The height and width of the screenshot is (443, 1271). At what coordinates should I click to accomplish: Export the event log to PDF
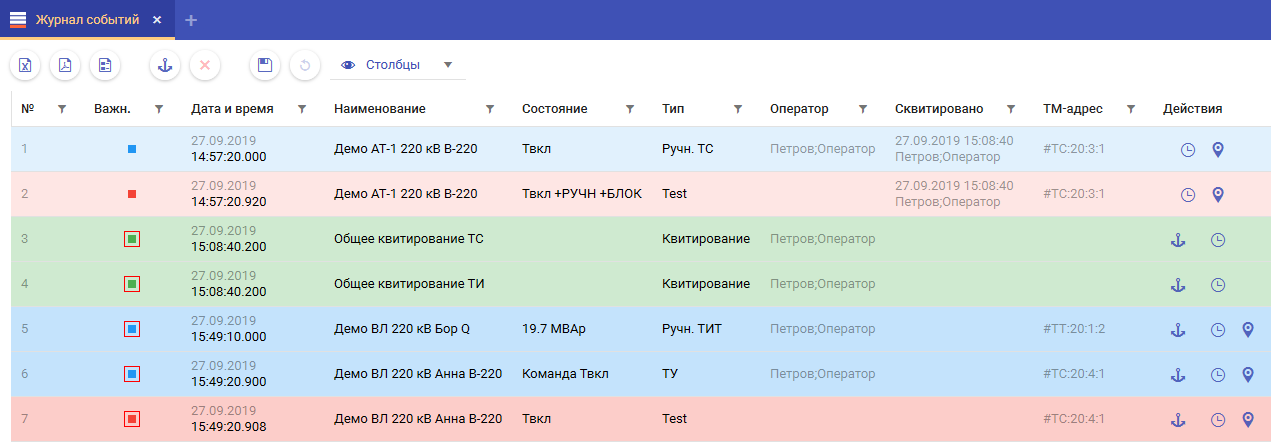(x=65, y=65)
